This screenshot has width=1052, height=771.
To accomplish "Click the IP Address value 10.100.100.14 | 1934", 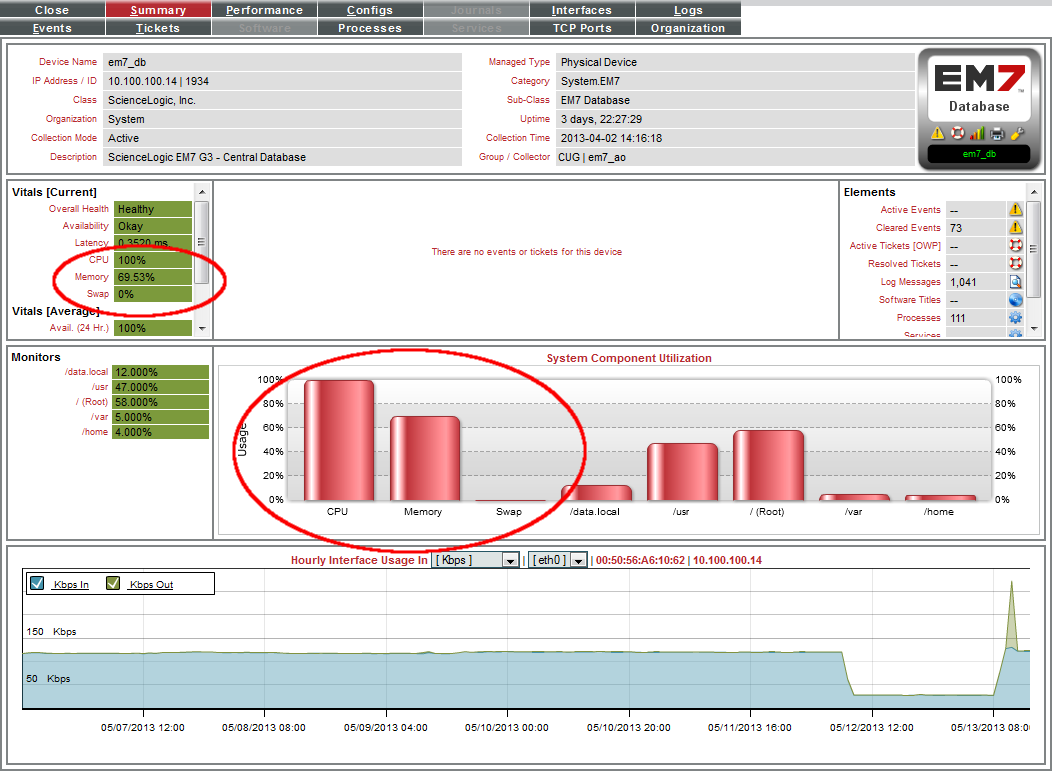I will (282, 81).
